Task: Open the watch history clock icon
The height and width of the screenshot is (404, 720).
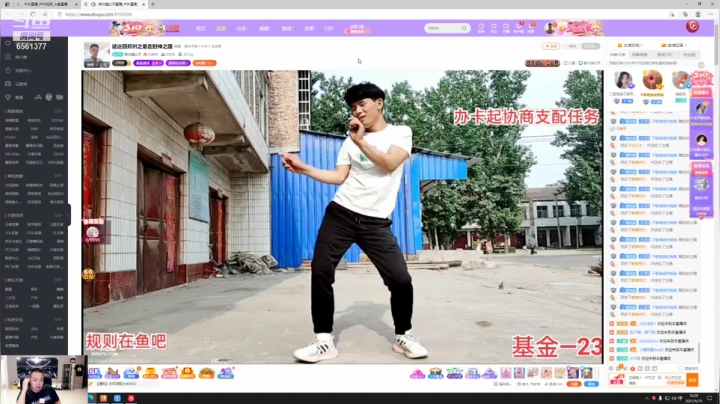Action: pyautogui.click(x=481, y=27)
